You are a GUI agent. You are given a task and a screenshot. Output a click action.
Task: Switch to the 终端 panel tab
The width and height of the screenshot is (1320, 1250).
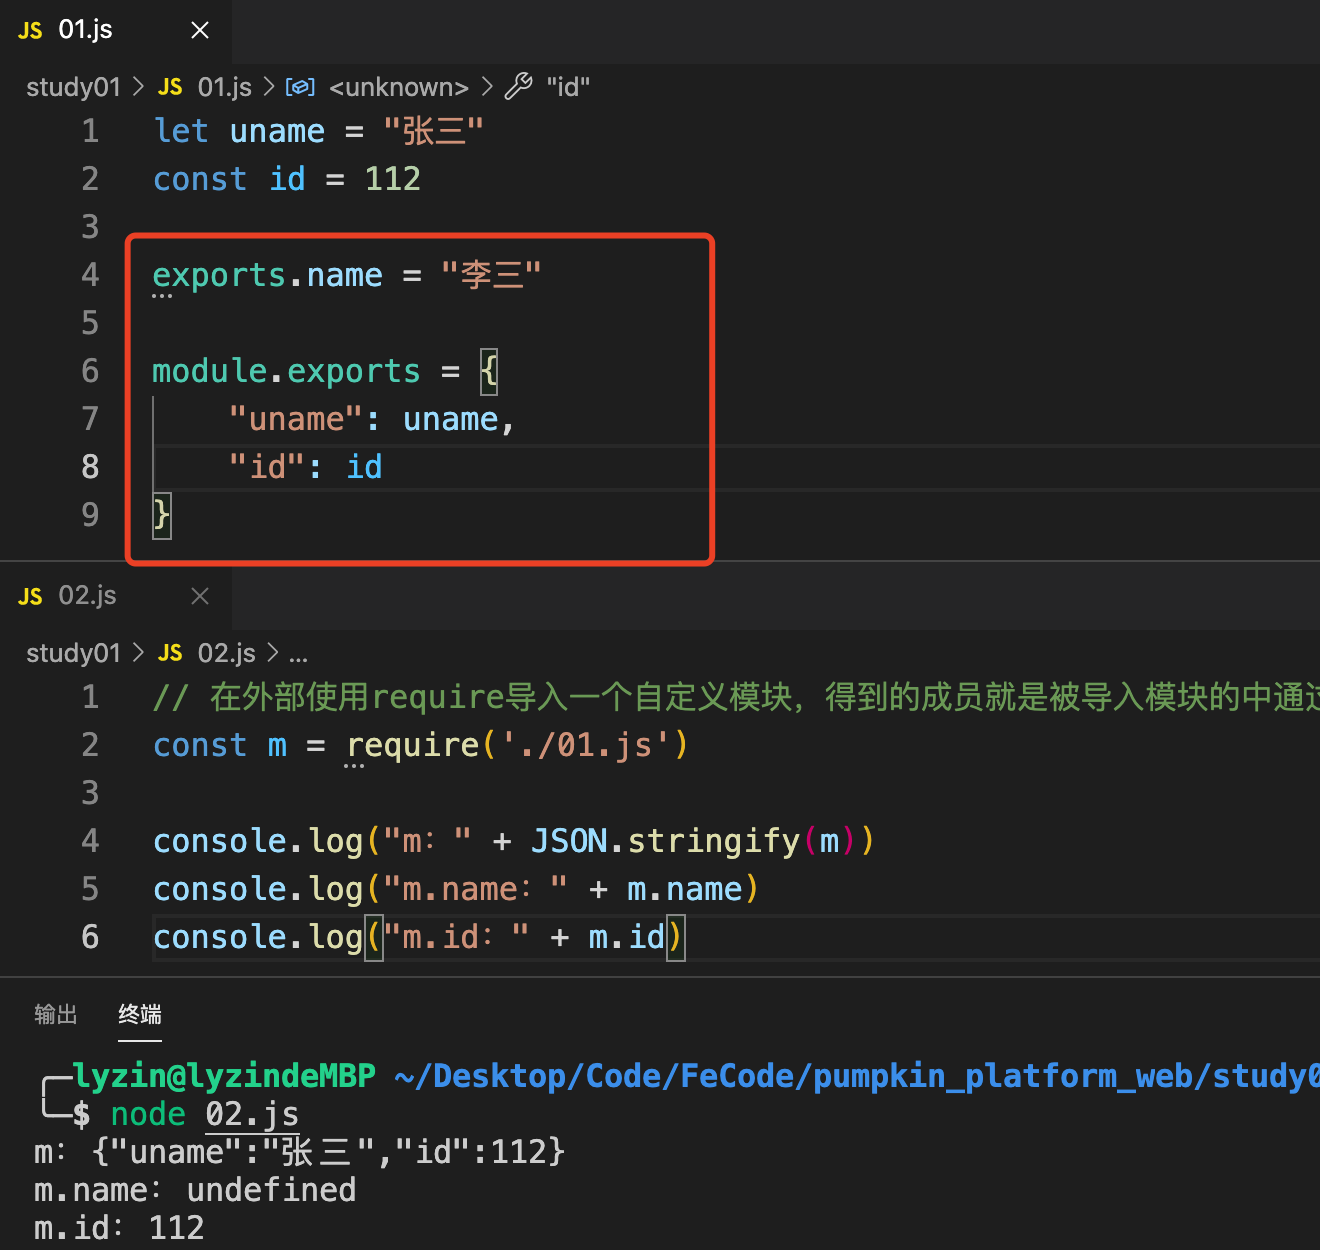(x=140, y=1015)
